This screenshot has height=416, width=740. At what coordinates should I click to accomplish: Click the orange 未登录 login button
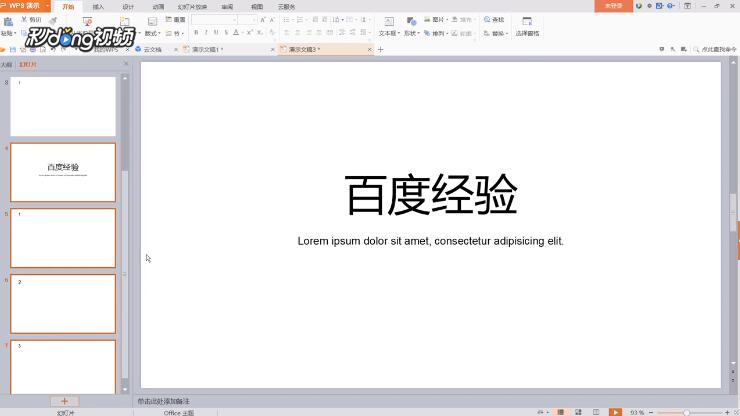pos(614,6)
